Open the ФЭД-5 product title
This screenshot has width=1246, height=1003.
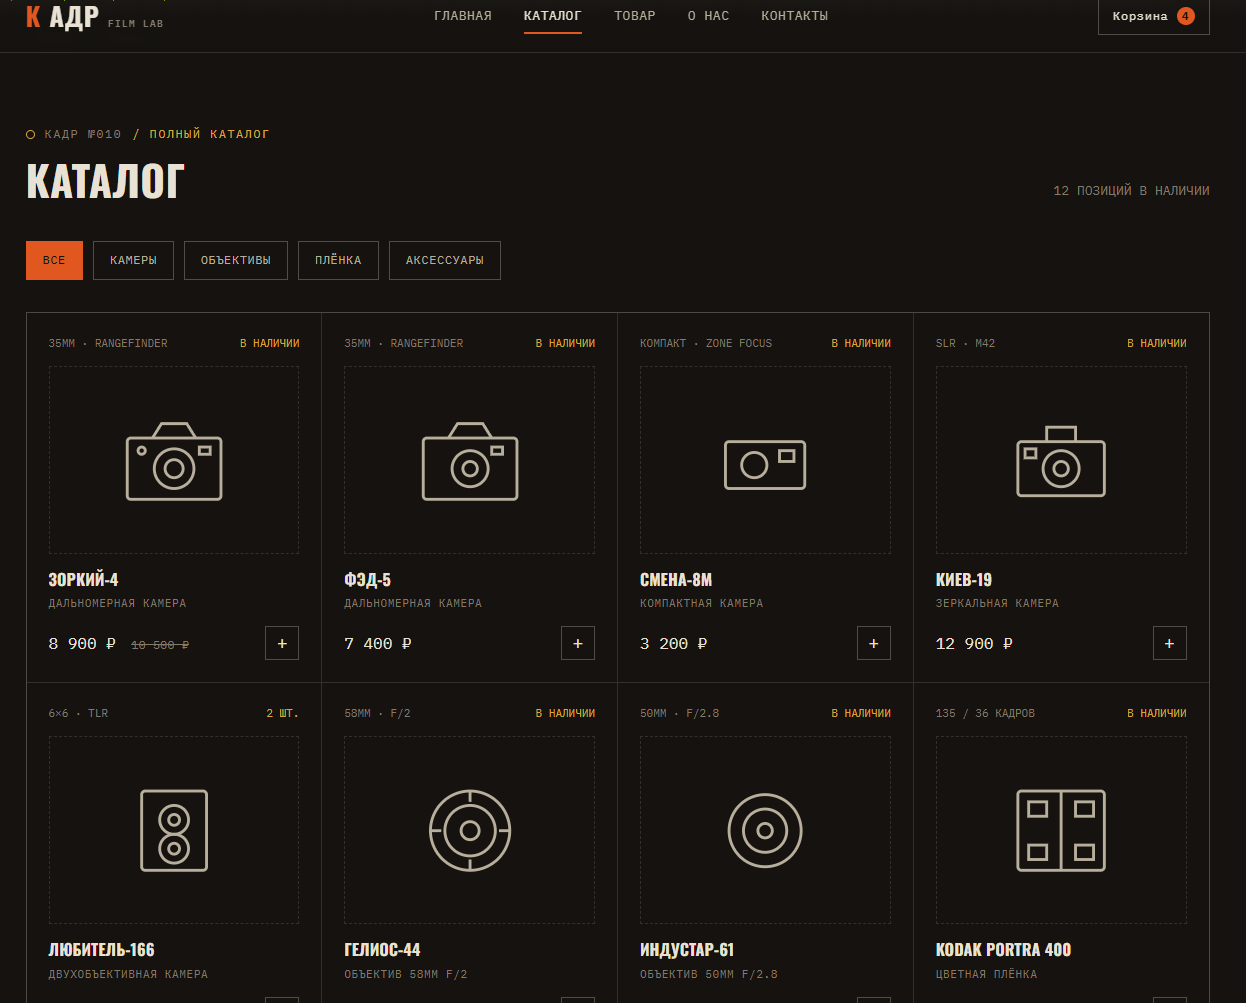click(x=367, y=580)
